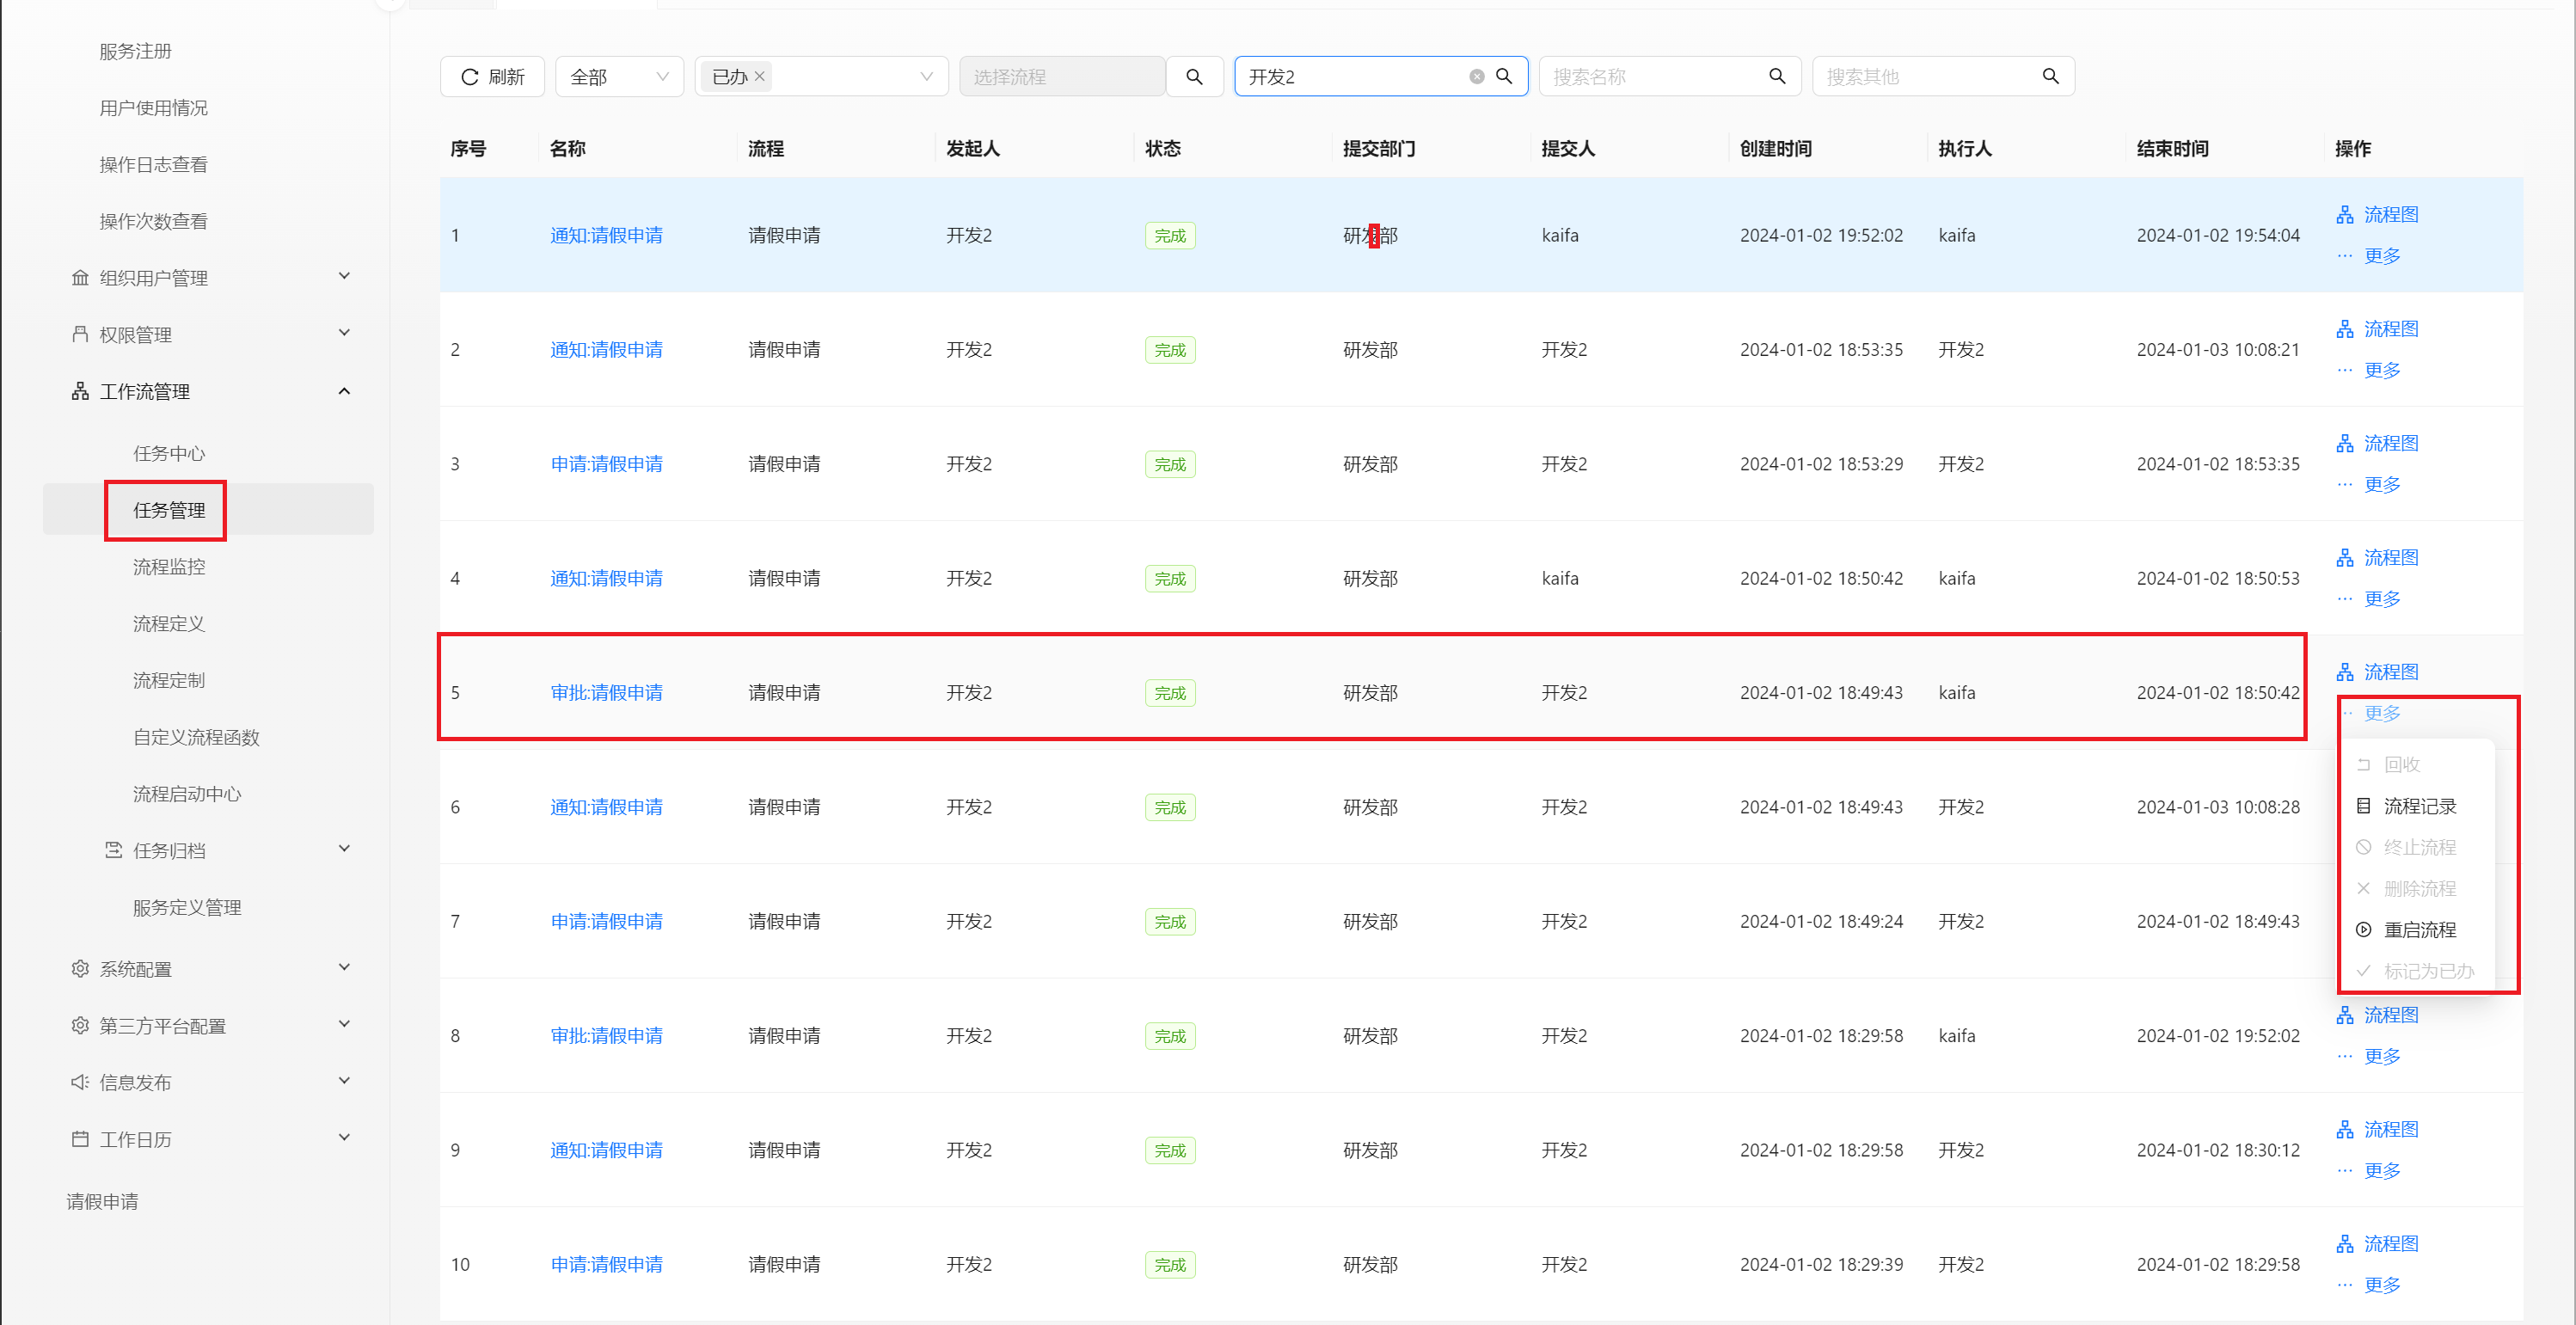Expand 任务归档 submenu chevron

pos(344,849)
